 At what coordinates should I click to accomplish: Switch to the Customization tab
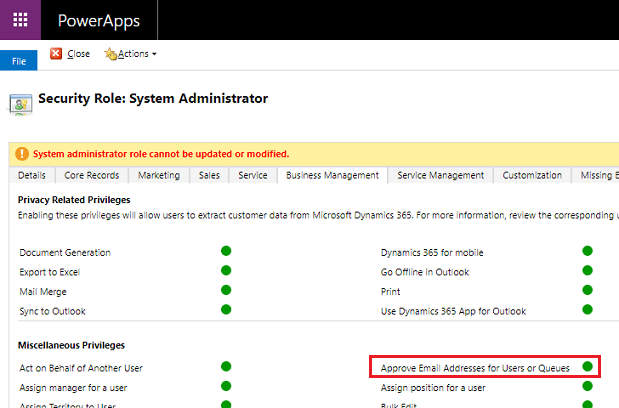coord(532,175)
